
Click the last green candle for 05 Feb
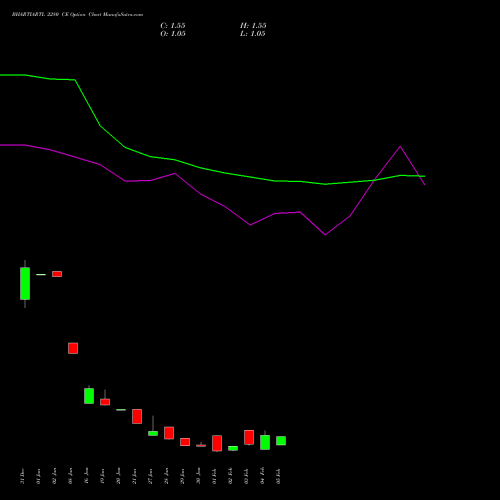coord(281,441)
